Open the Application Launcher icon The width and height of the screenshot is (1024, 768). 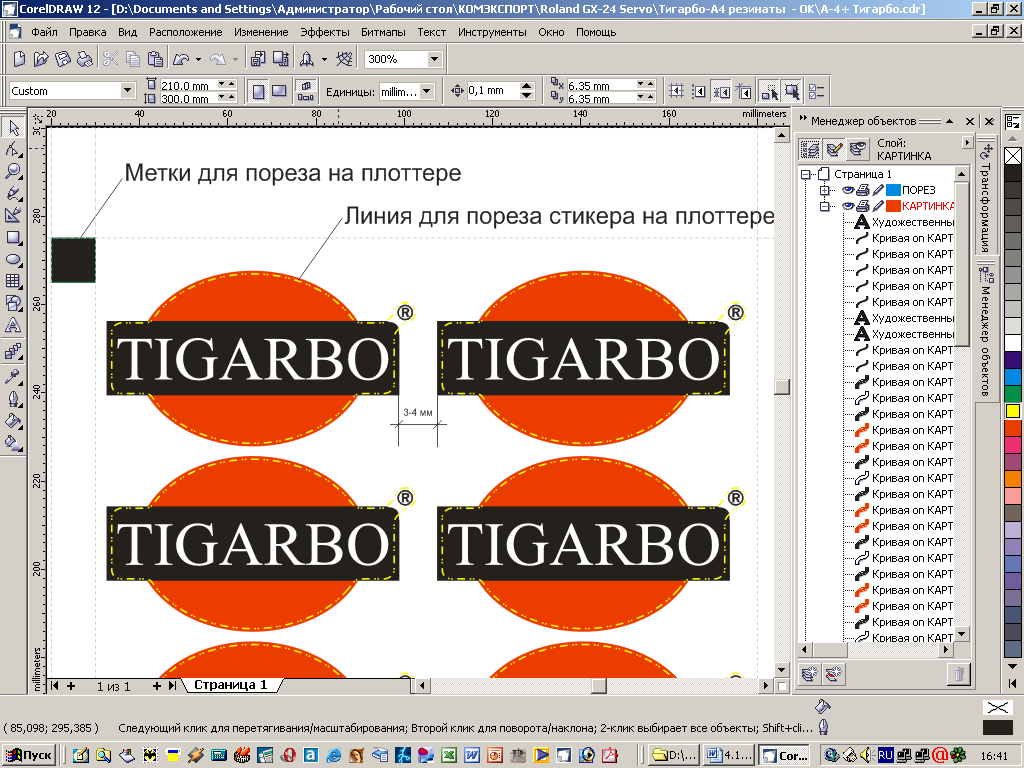(x=307, y=59)
